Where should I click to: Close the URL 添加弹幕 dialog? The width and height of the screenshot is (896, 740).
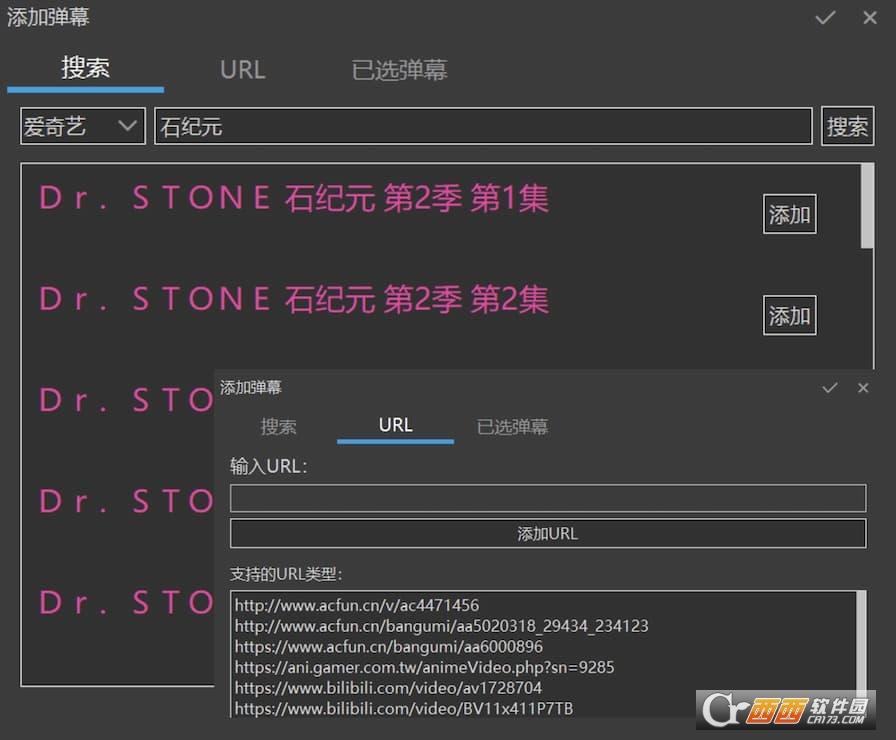863,388
